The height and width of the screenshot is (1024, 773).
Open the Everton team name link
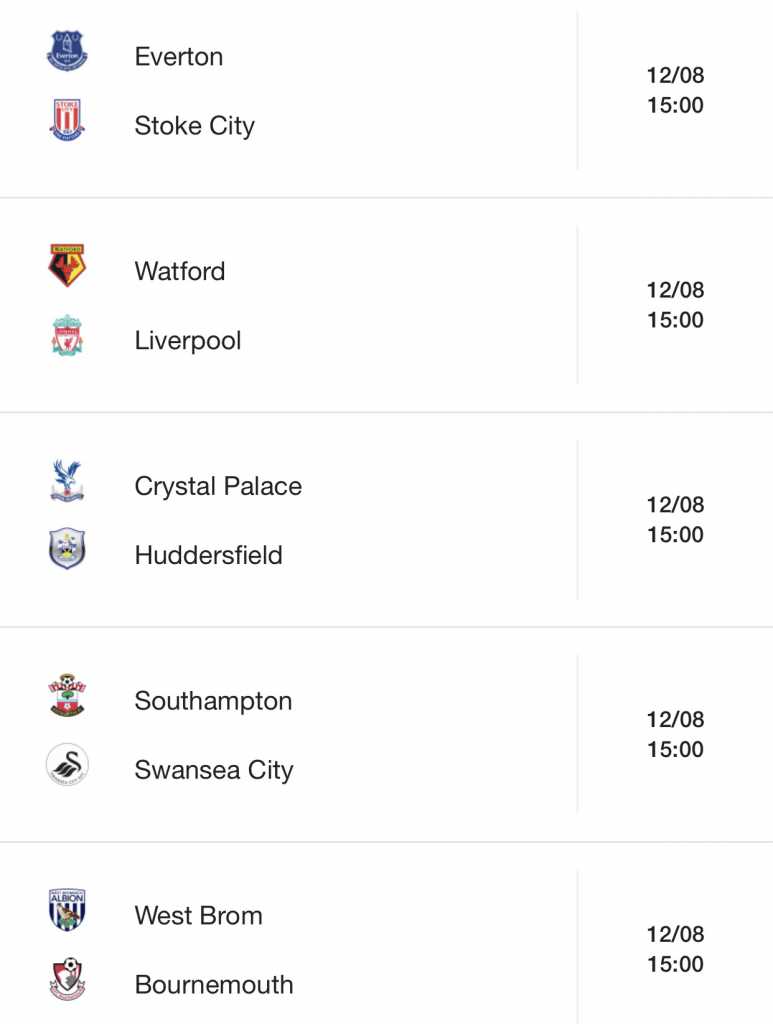pos(179,57)
